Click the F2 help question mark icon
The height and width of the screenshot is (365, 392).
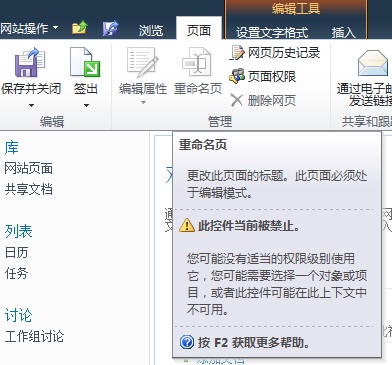187,342
